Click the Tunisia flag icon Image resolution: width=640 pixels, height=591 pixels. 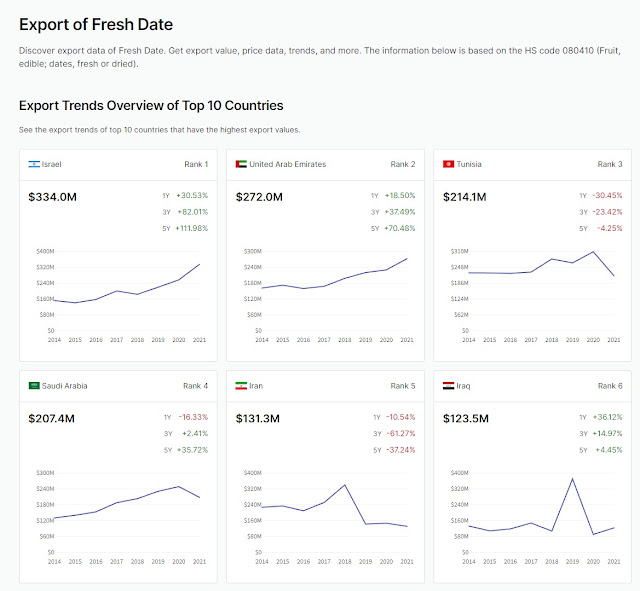449,164
